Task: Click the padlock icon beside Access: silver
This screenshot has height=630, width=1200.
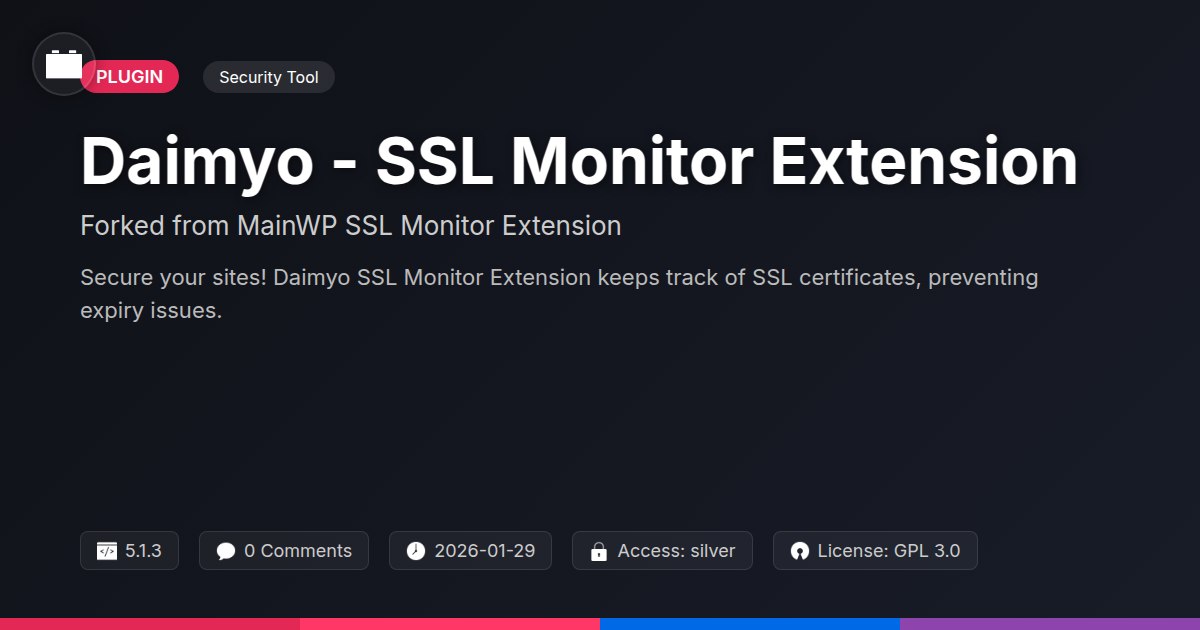Action: (x=599, y=551)
